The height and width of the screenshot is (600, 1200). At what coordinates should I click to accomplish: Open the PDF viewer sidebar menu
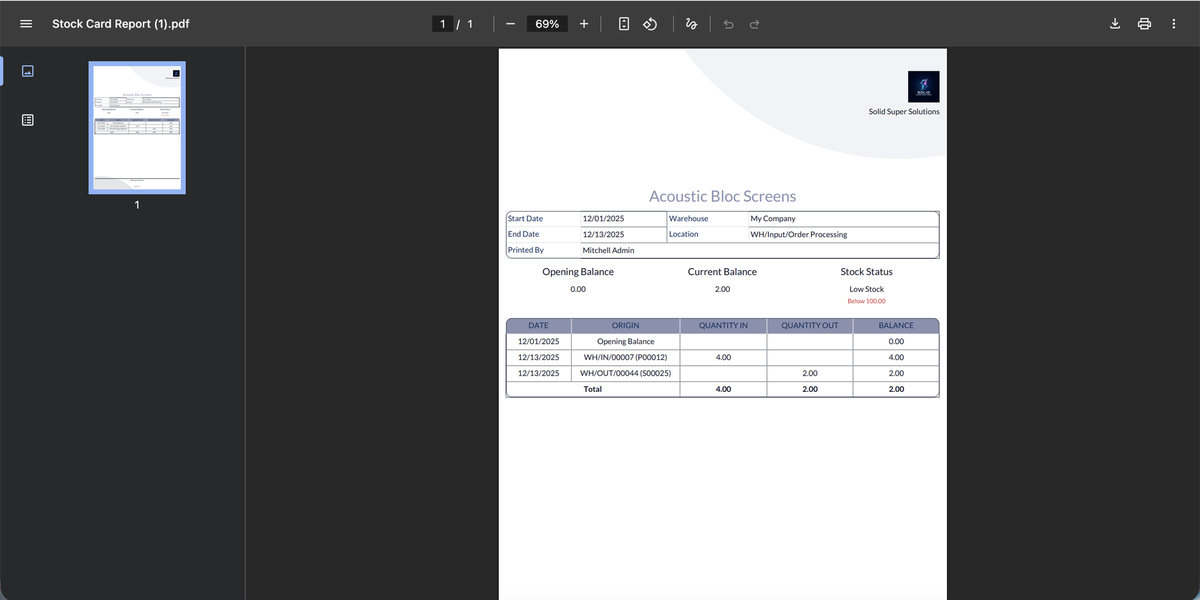(25, 23)
